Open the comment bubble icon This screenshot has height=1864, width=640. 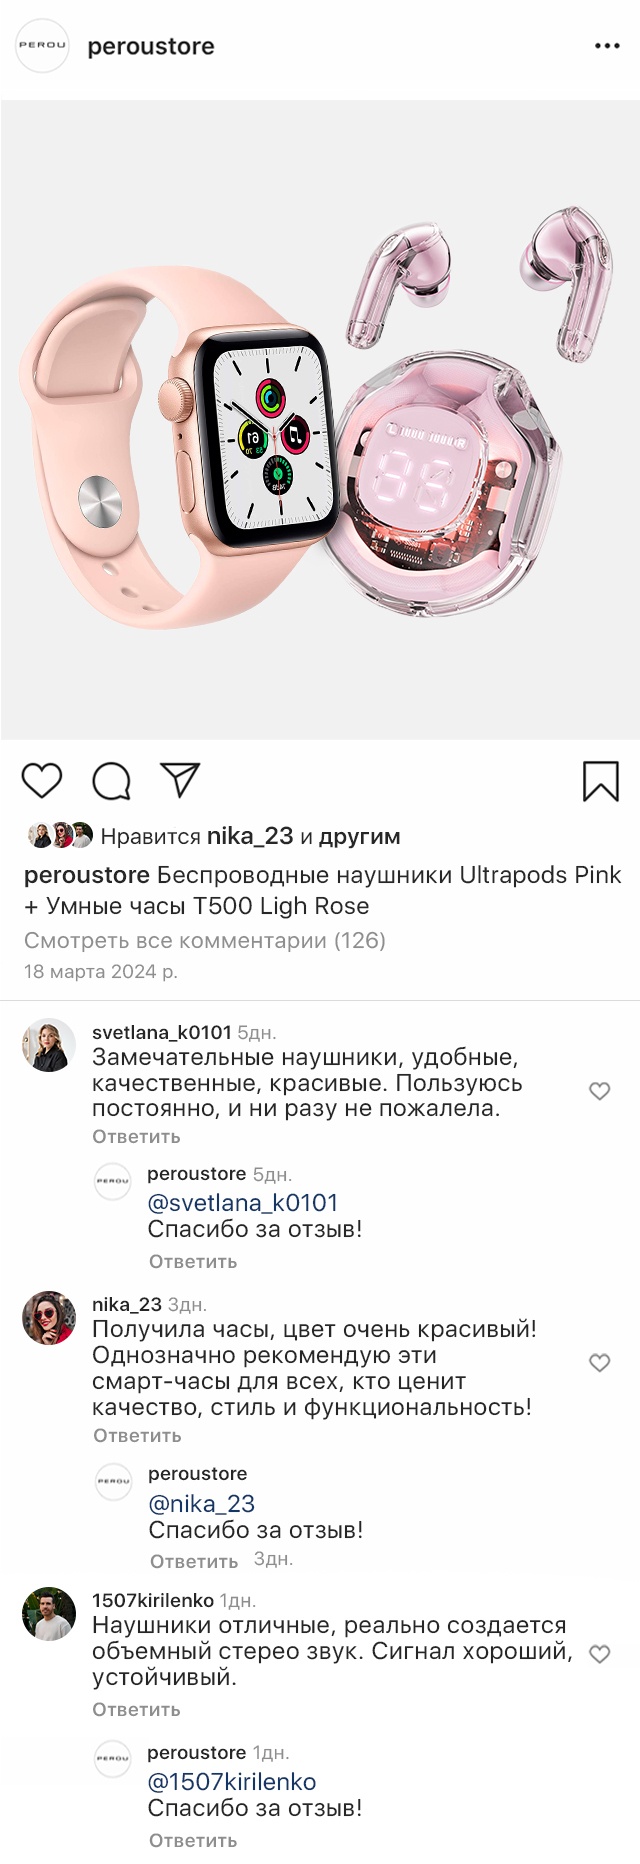tap(111, 781)
